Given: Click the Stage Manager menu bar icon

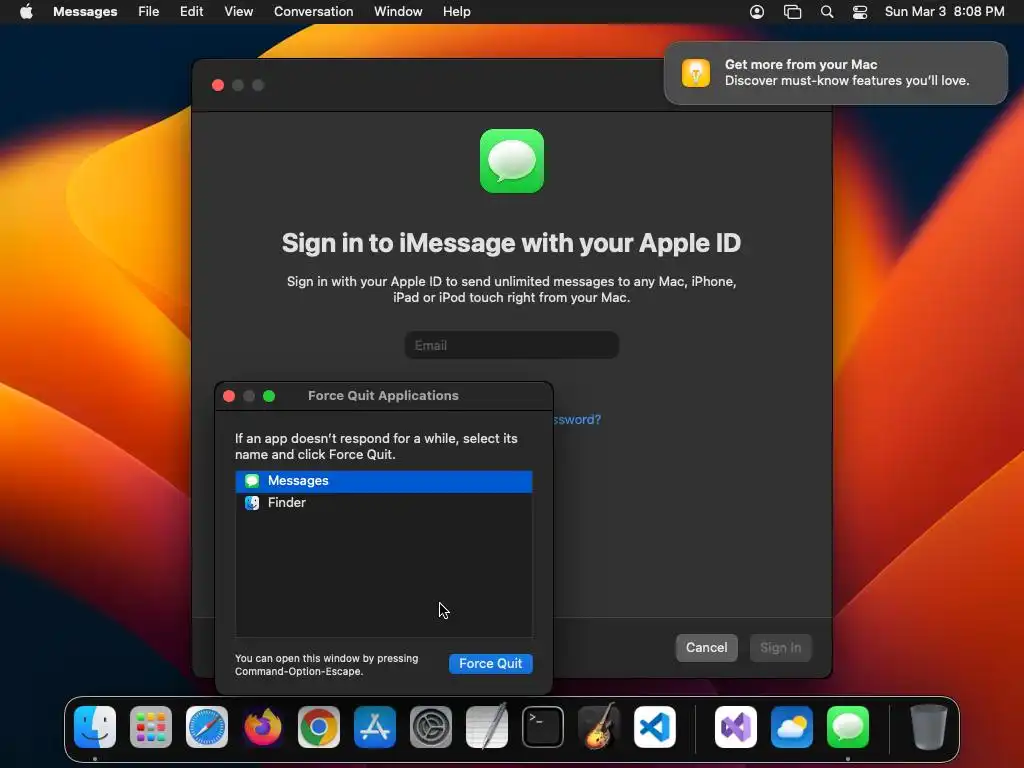Looking at the screenshot, I should 792,12.
